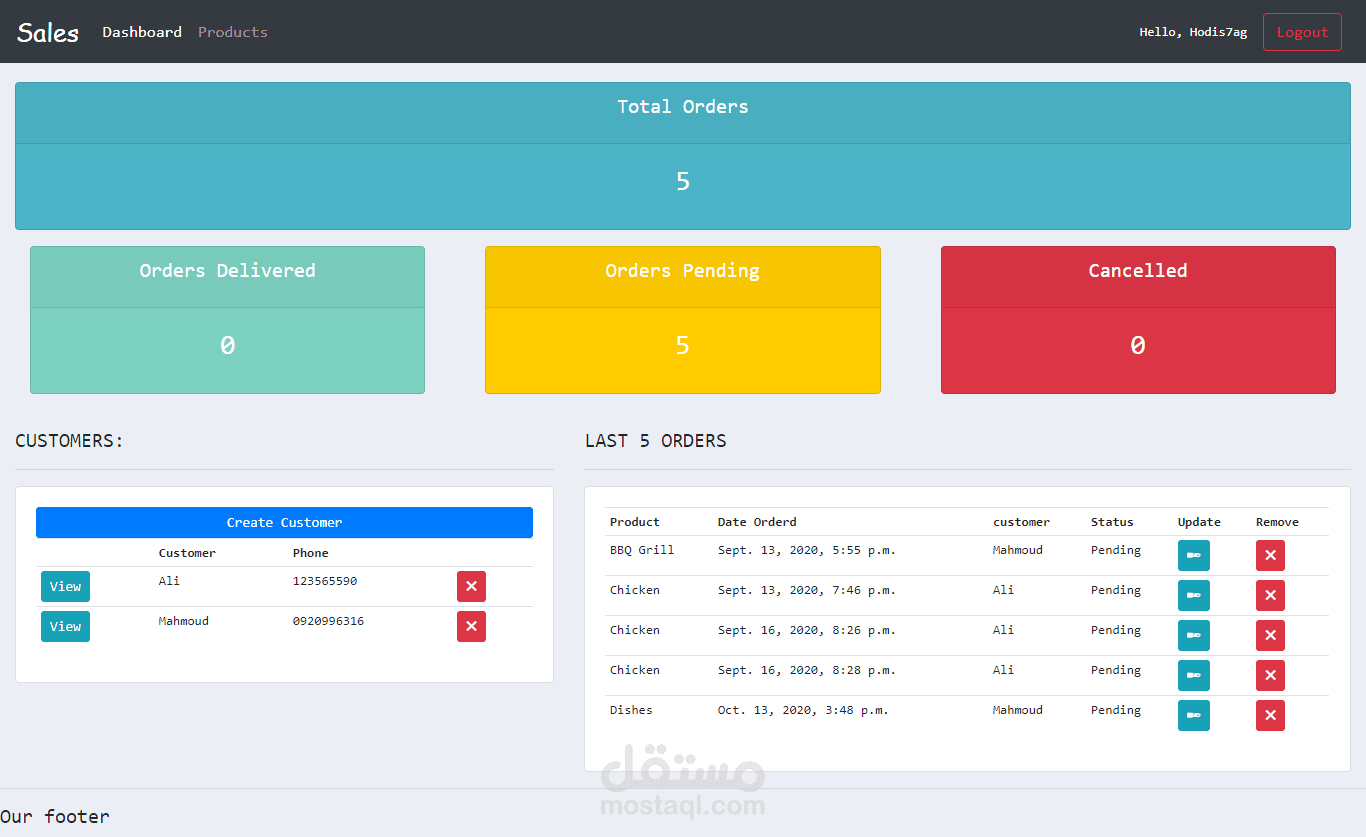View customer Mahmoud's details

(65, 627)
